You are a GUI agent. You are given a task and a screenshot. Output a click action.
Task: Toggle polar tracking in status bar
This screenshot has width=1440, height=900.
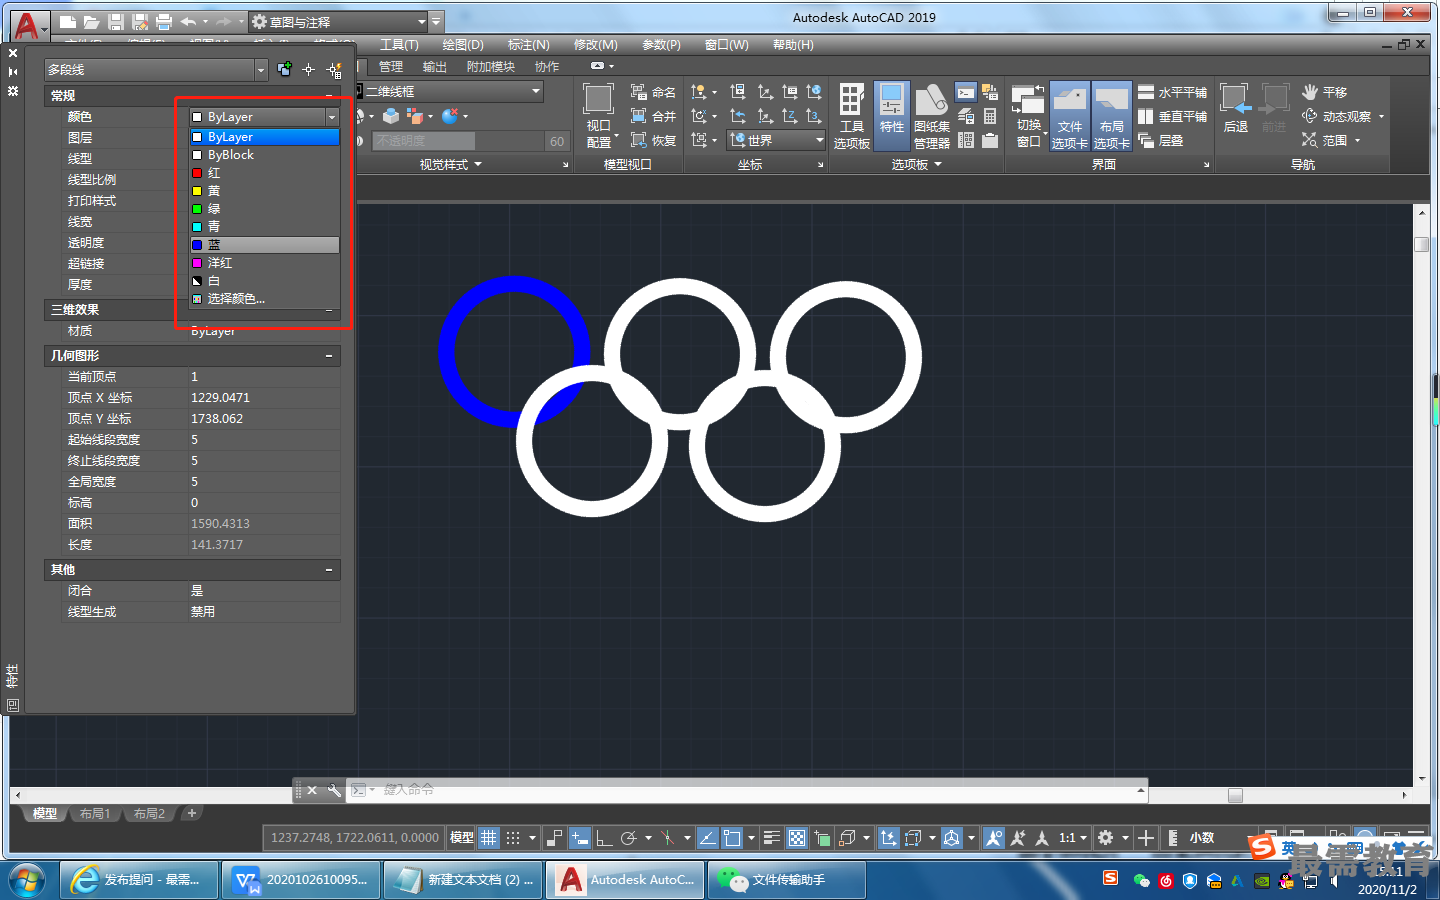(628, 838)
